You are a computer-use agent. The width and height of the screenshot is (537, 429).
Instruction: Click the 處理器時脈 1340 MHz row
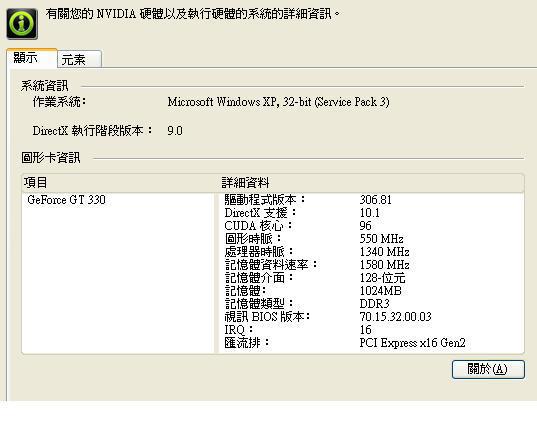click(372, 252)
